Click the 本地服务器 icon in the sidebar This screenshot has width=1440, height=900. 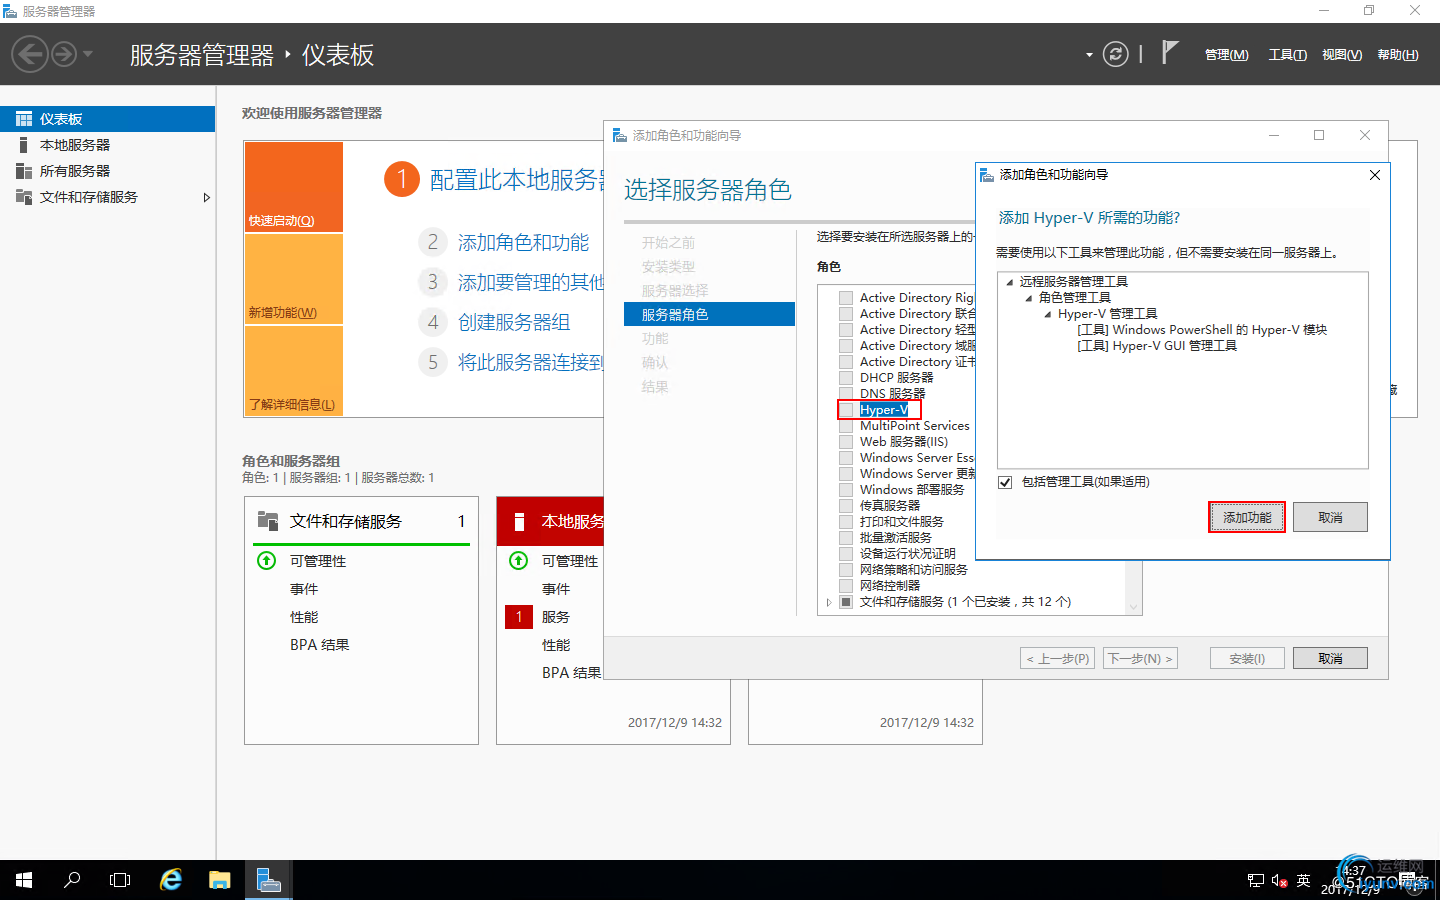pos(24,145)
